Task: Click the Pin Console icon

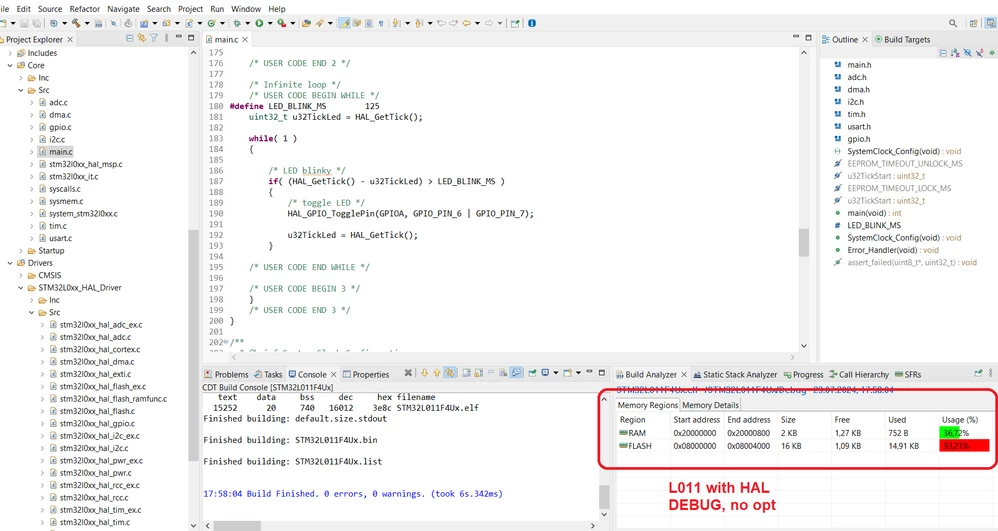Action: click(532, 373)
